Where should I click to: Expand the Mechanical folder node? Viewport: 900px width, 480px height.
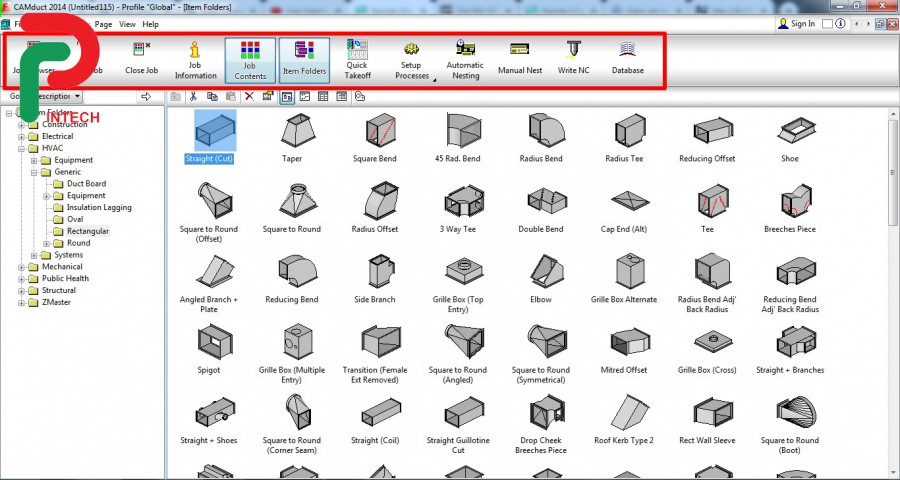point(22,267)
